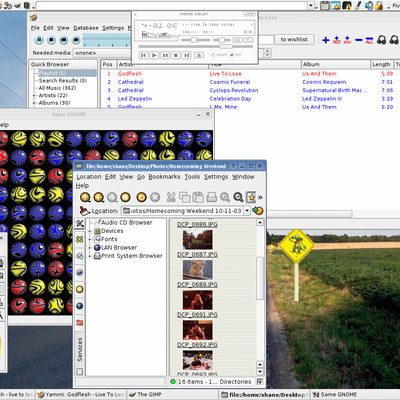Image resolution: width=400 pixels, height=400 pixels.
Task: Open the Go menu in Konqueror
Action: (141, 177)
